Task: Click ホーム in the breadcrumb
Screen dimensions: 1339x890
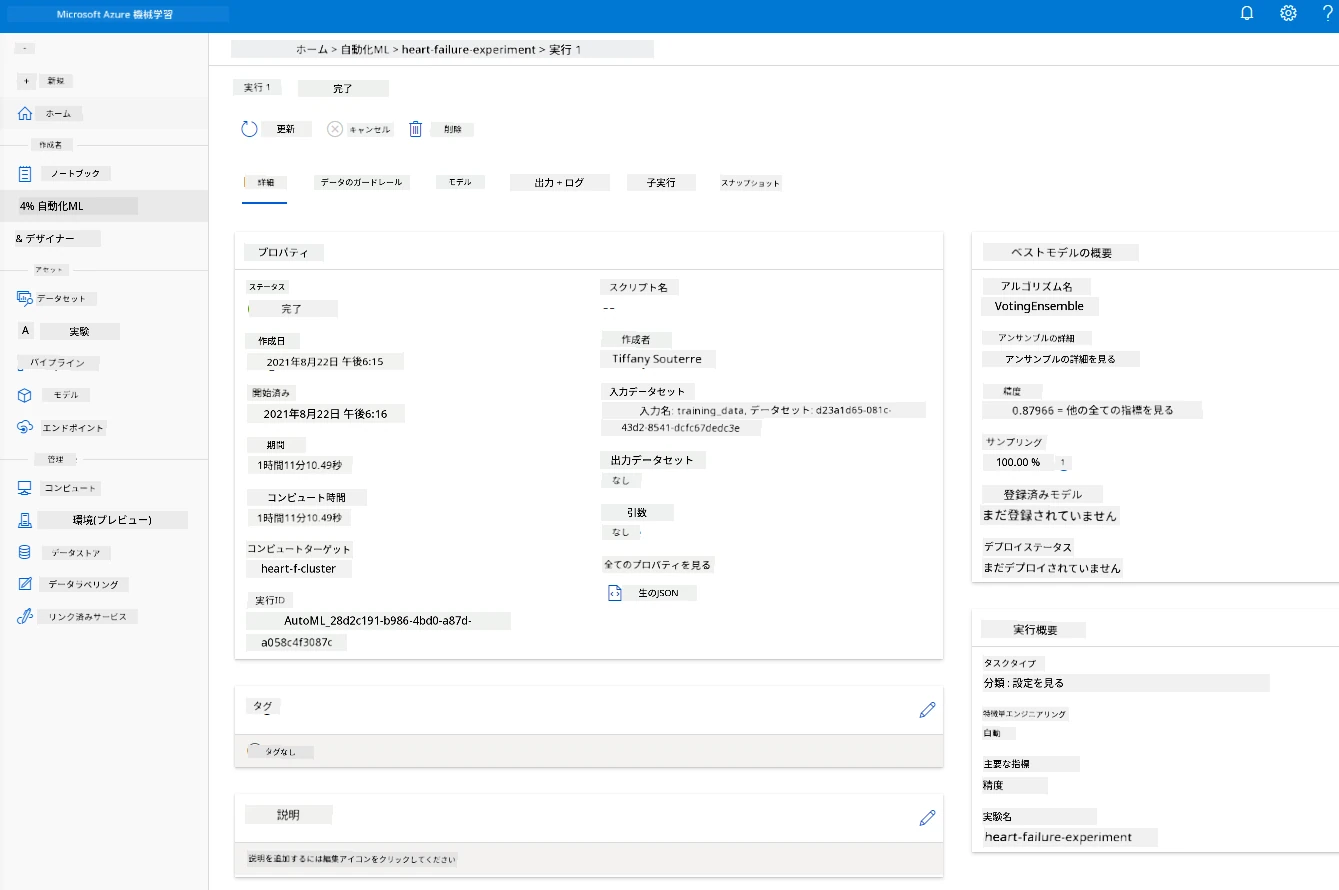Action: pyautogui.click(x=312, y=49)
